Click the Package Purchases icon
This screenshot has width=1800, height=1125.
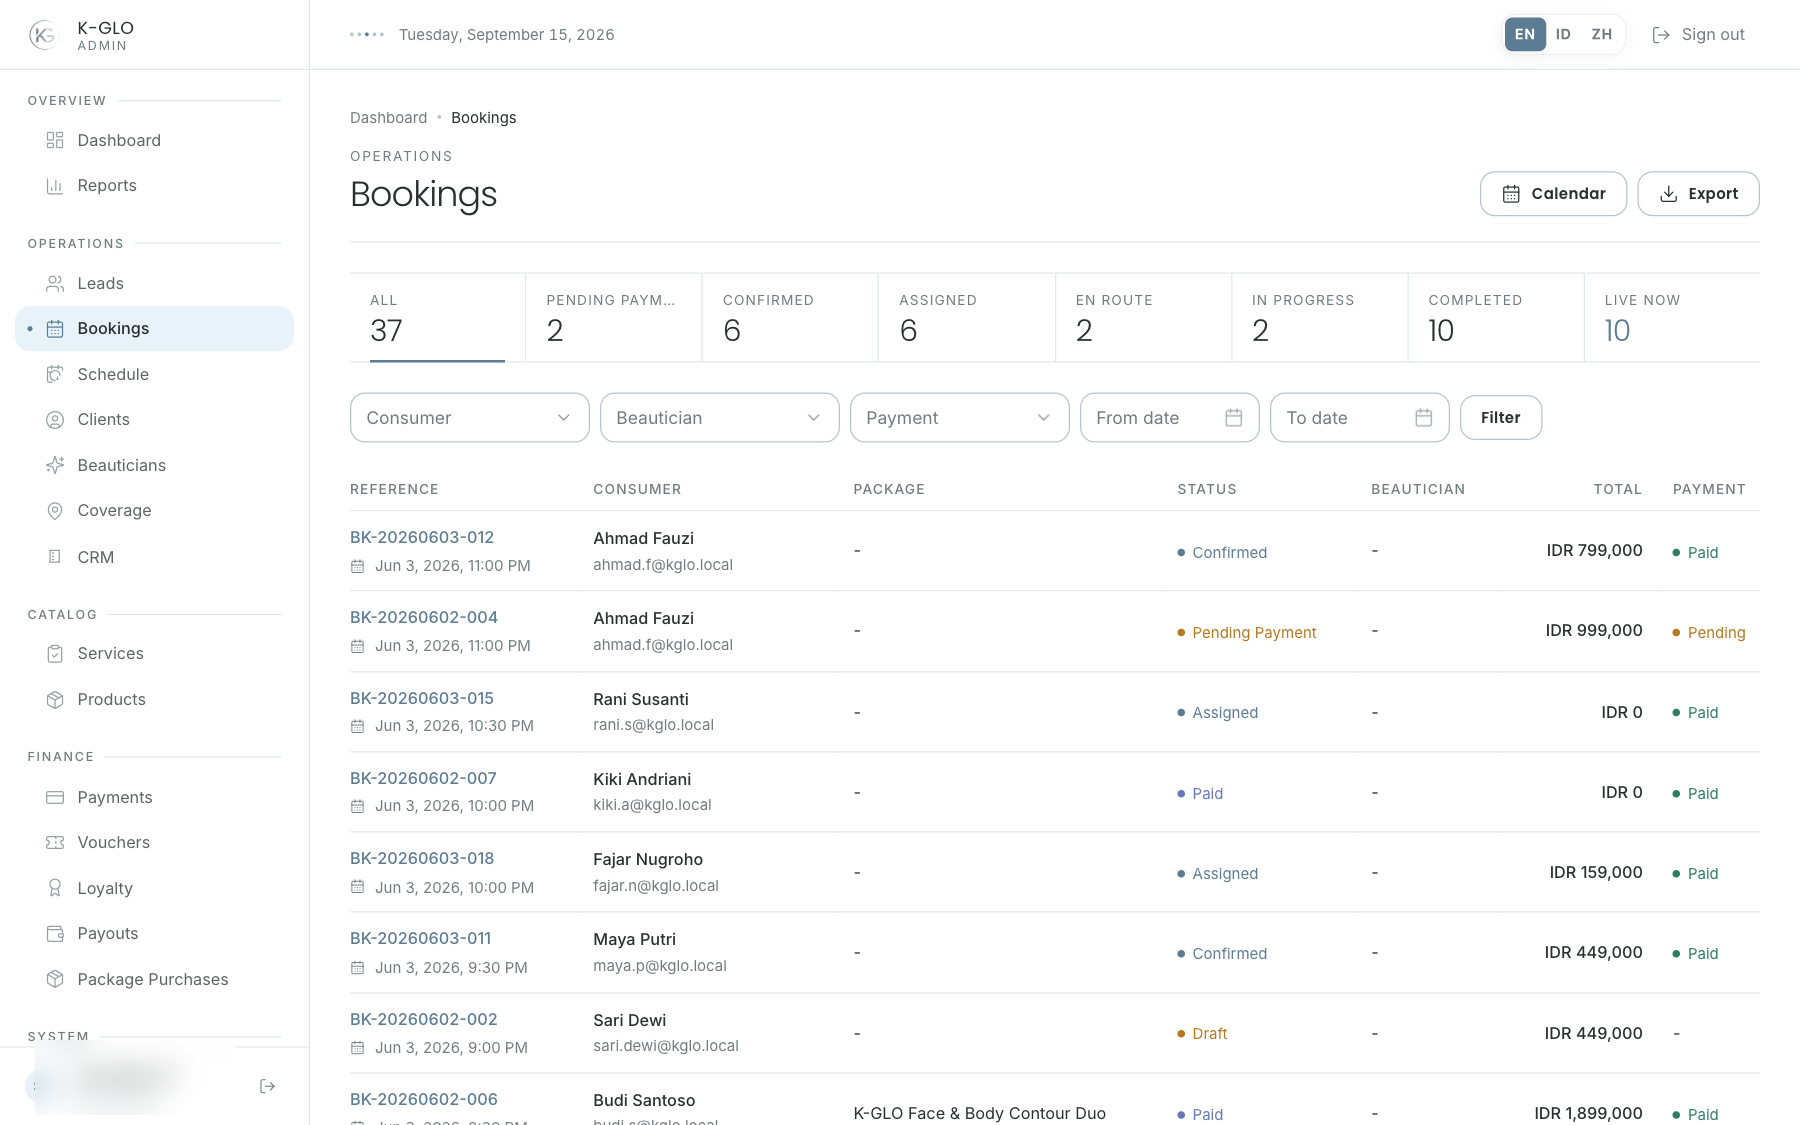[x=55, y=979]
